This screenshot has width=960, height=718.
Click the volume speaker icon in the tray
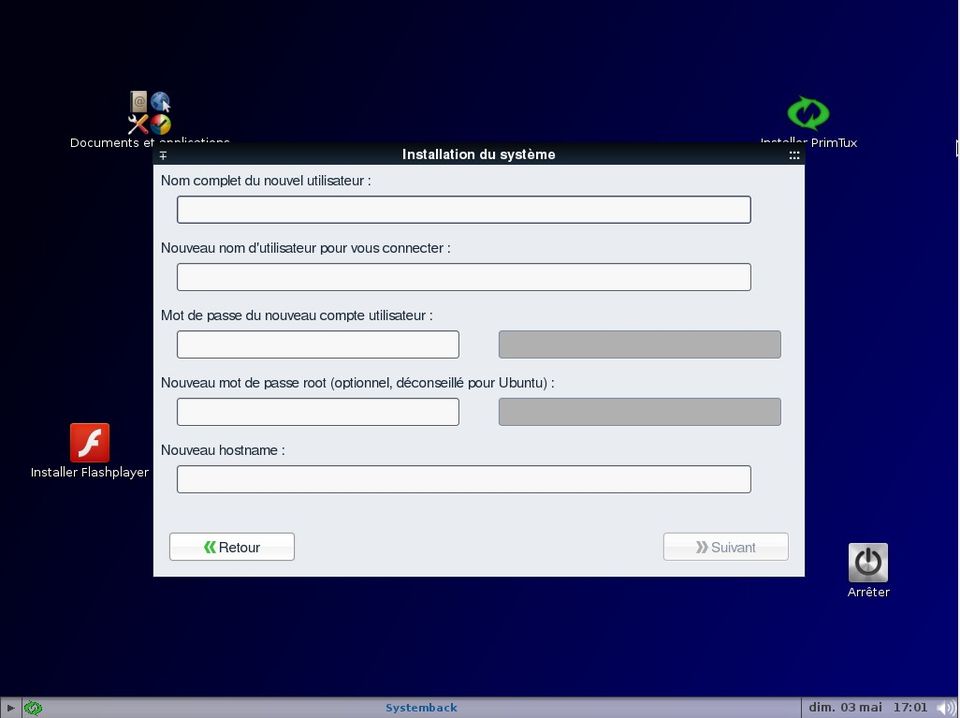(946, 707)
